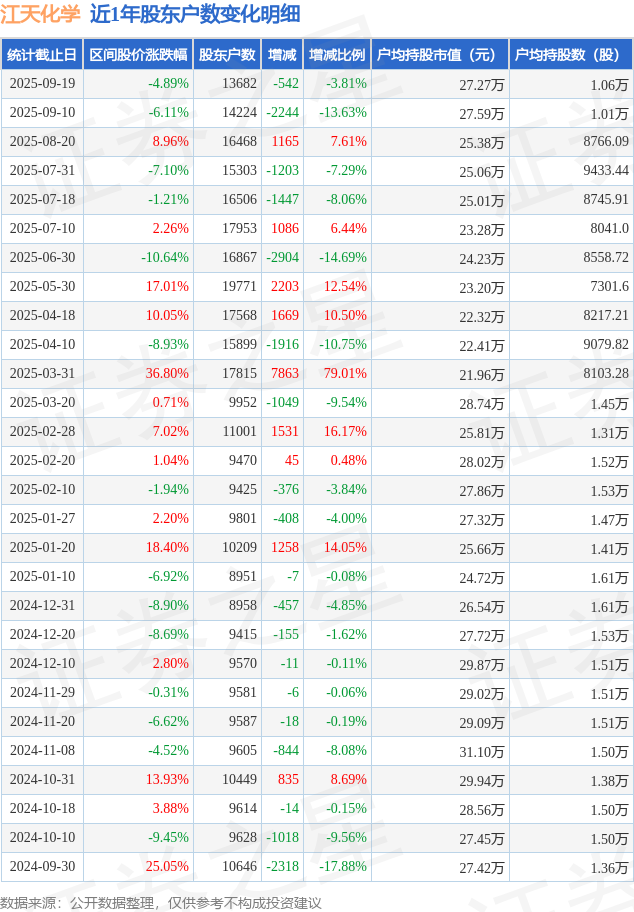Viewport: 634px width, 912px height.
Task: Click the -10.64% price change cell
Action: pyautogui.click(x=165, y=258)
